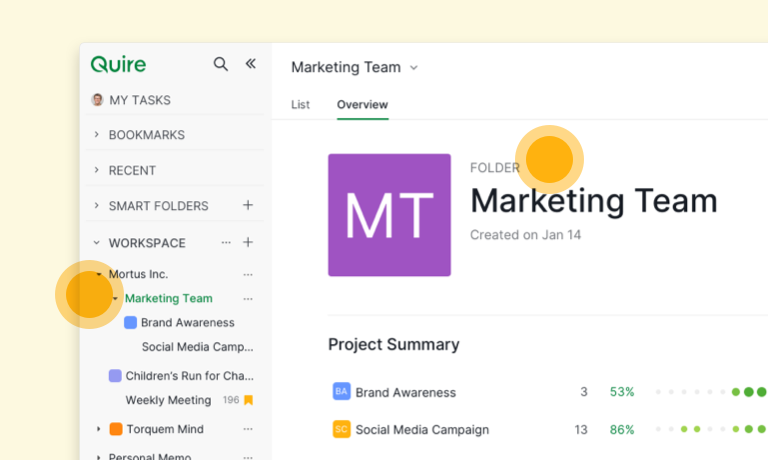This screenshot has height=460, width=768.
Task: Expand the Torquem Mind tree arrow
Action: click(98, 429)
